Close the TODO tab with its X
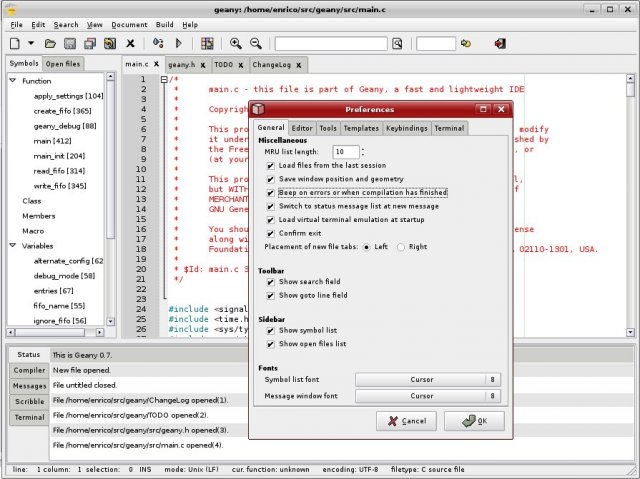The width and height of the screenshot is (640, 479). point(241,65)
